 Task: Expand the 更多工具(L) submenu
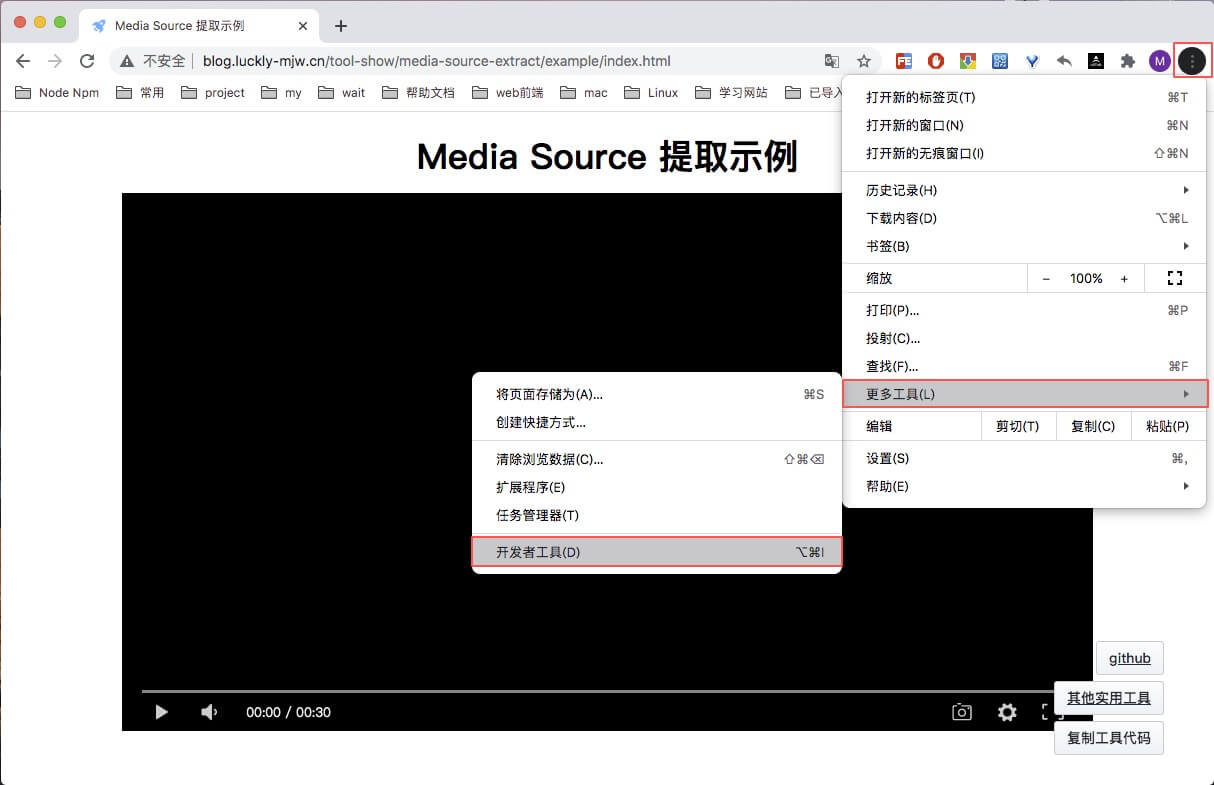point(1024,394)
